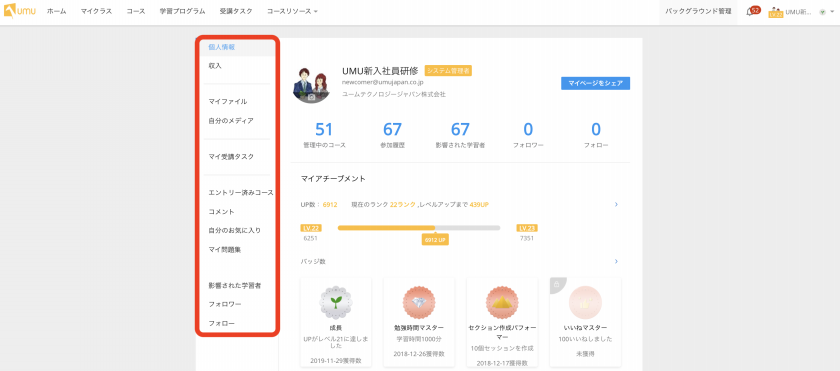Click the level progress bar
840x371 pixels.
pyautogui.click(x=419, y=228)
